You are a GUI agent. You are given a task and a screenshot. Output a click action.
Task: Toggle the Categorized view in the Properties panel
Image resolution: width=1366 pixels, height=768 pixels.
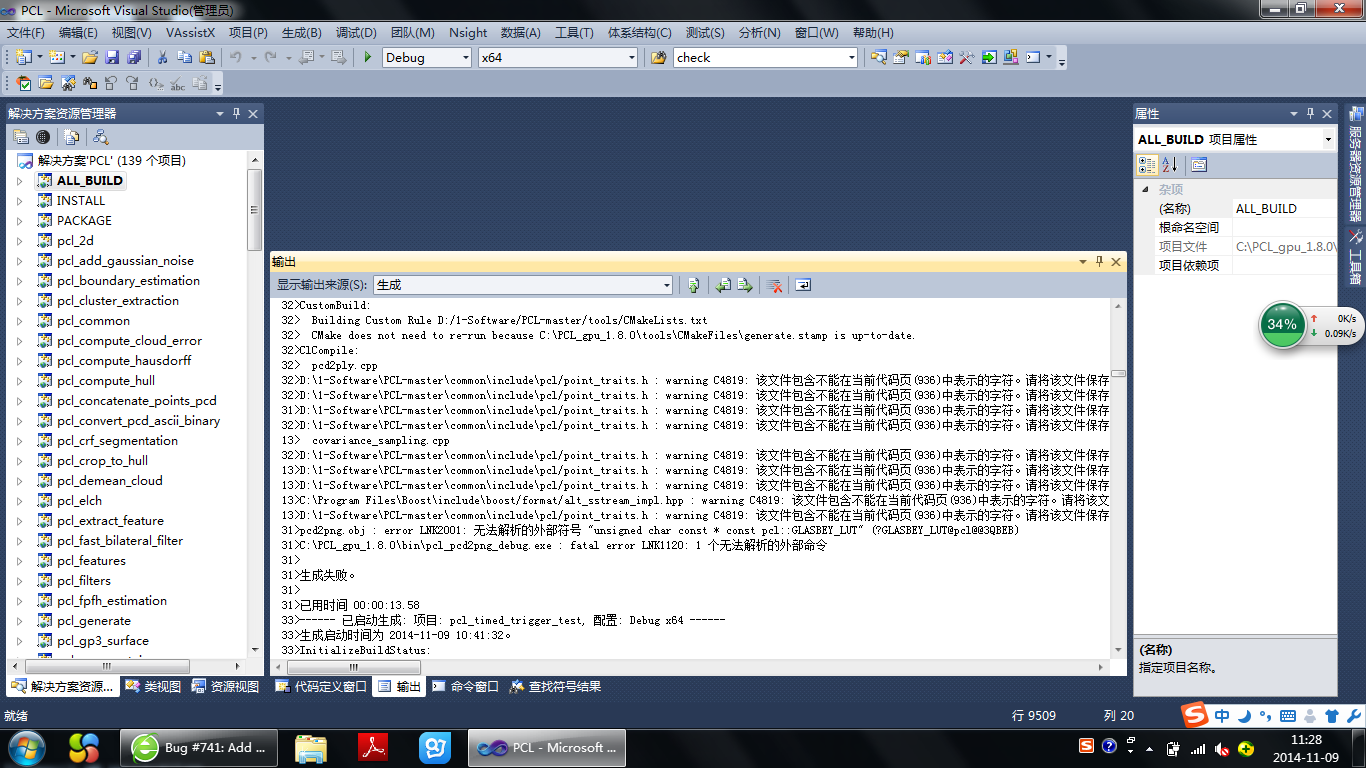(x=1148, y=165)
